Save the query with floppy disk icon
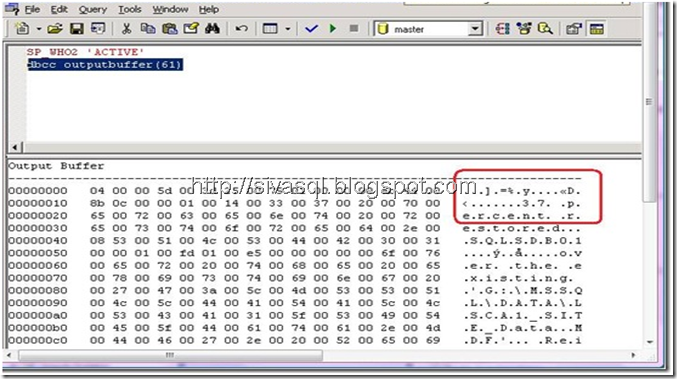 click(x=76, y=29)
